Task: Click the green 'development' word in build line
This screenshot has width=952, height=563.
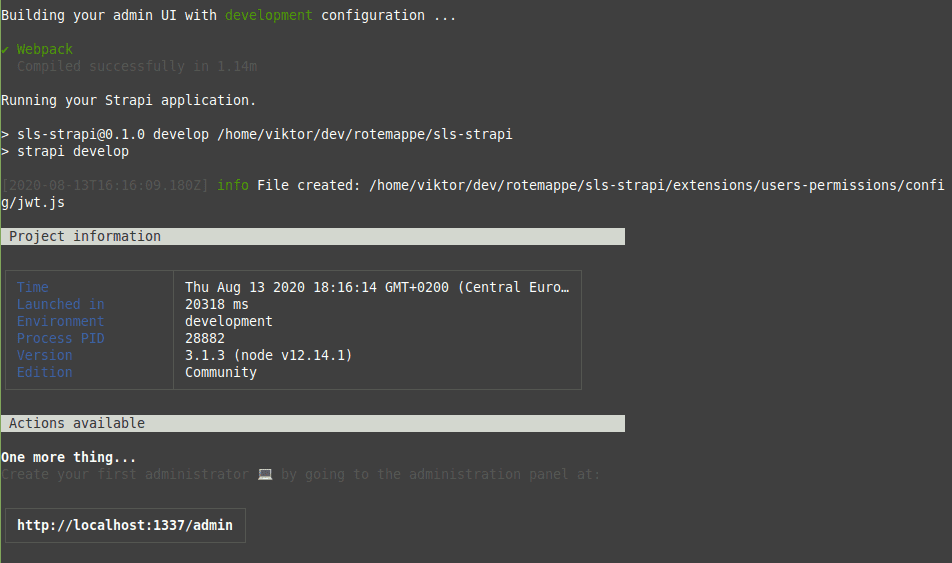Action: point(268,15)
